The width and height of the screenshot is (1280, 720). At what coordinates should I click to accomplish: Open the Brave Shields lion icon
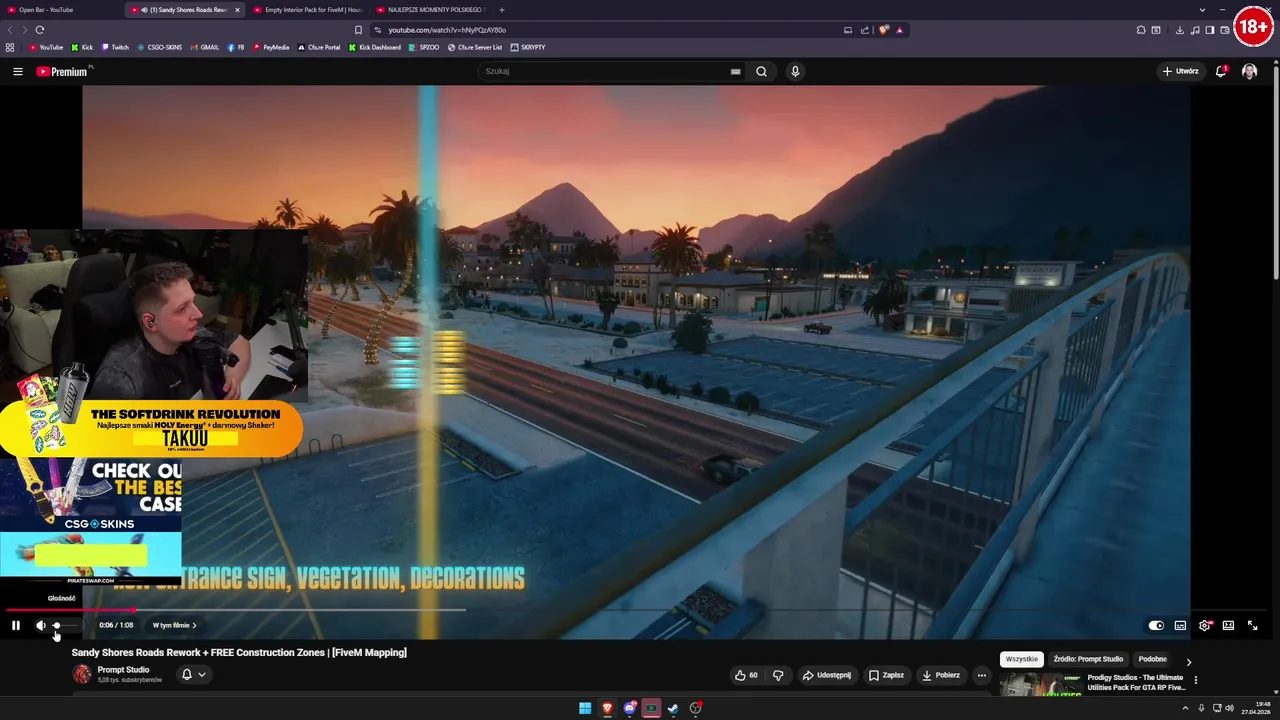point(884,30)
